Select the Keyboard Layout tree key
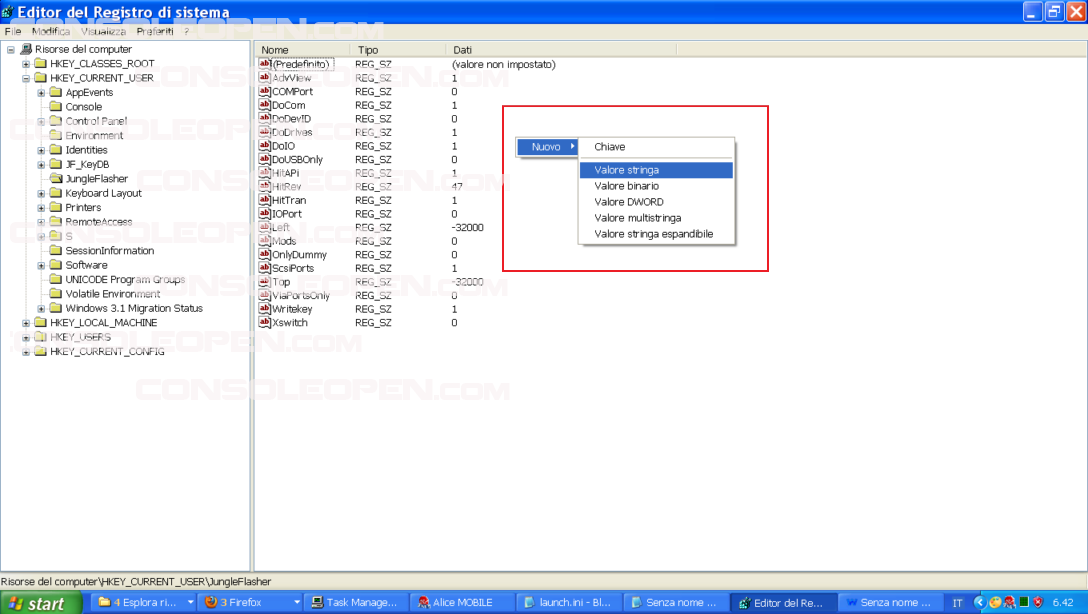Viewport: 1088px width, 614px height. 103,193
